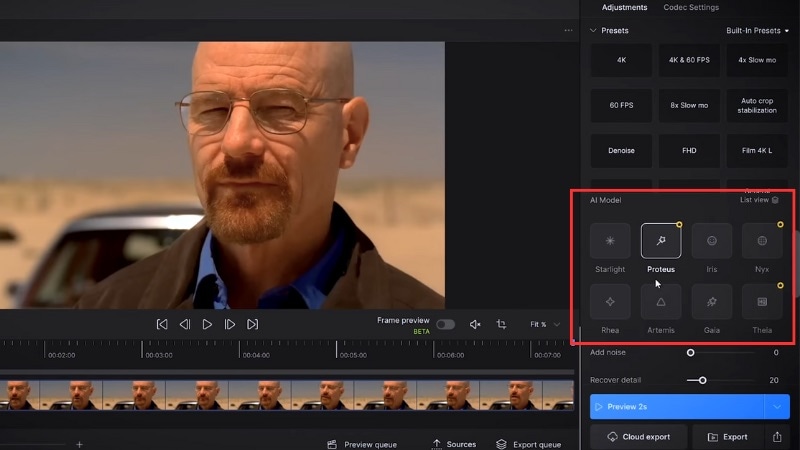The image size is (800, 450).
Task: Switch to the Codec Settings tab
Action: tap(691, 7)
